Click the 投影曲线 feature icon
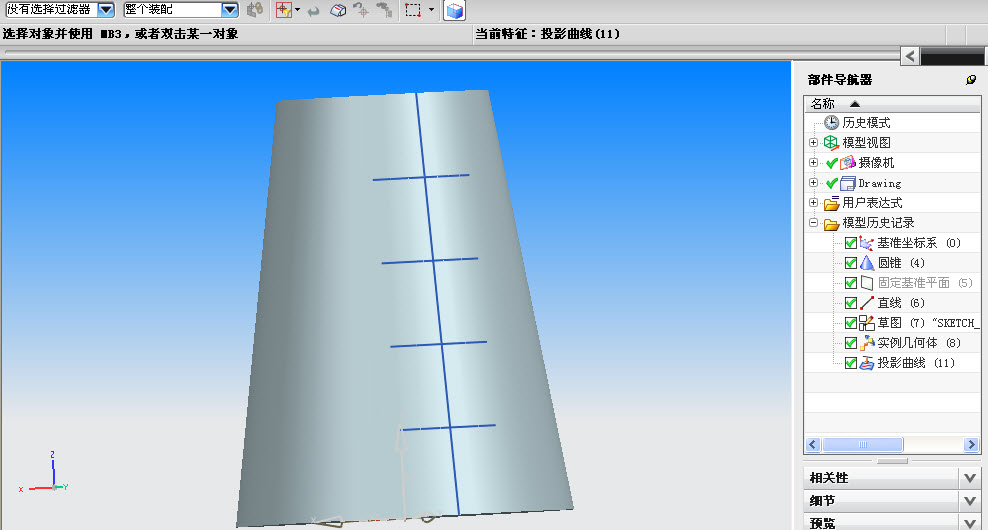 pos(866,363)
